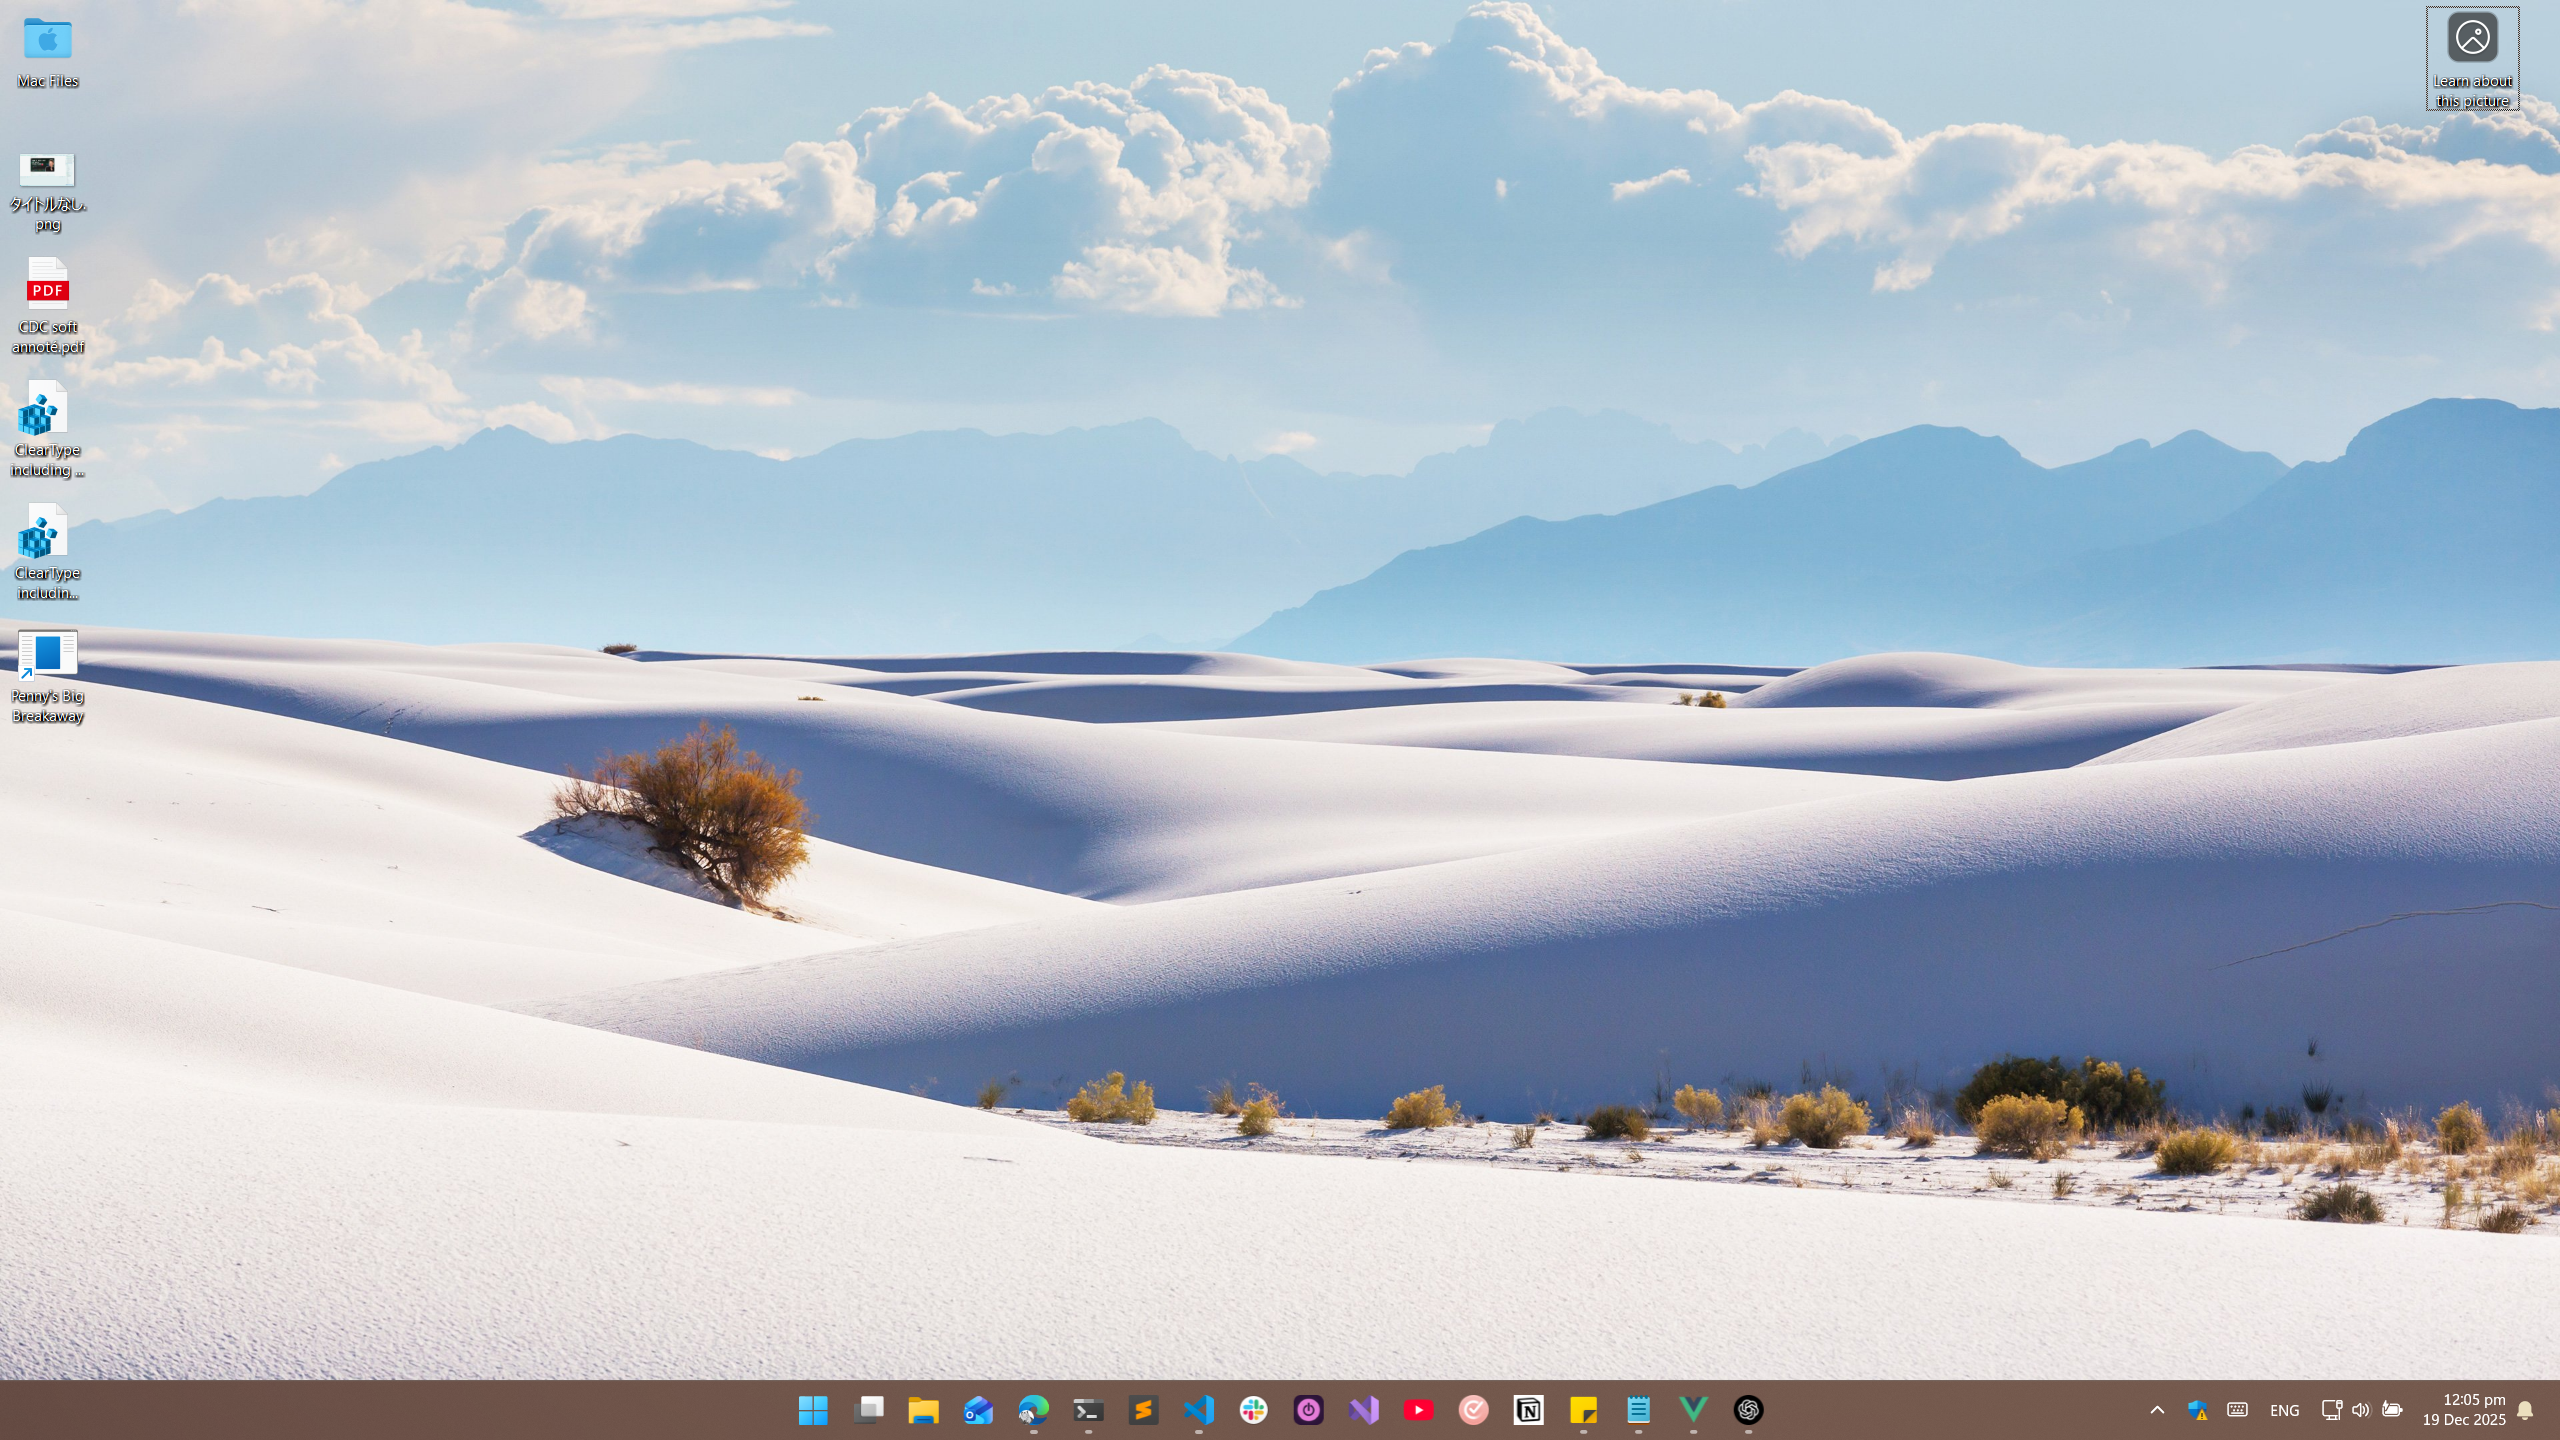Show hidden system tray icons
This screenshot has width=2560, height=1440.
(2157, 1410)
